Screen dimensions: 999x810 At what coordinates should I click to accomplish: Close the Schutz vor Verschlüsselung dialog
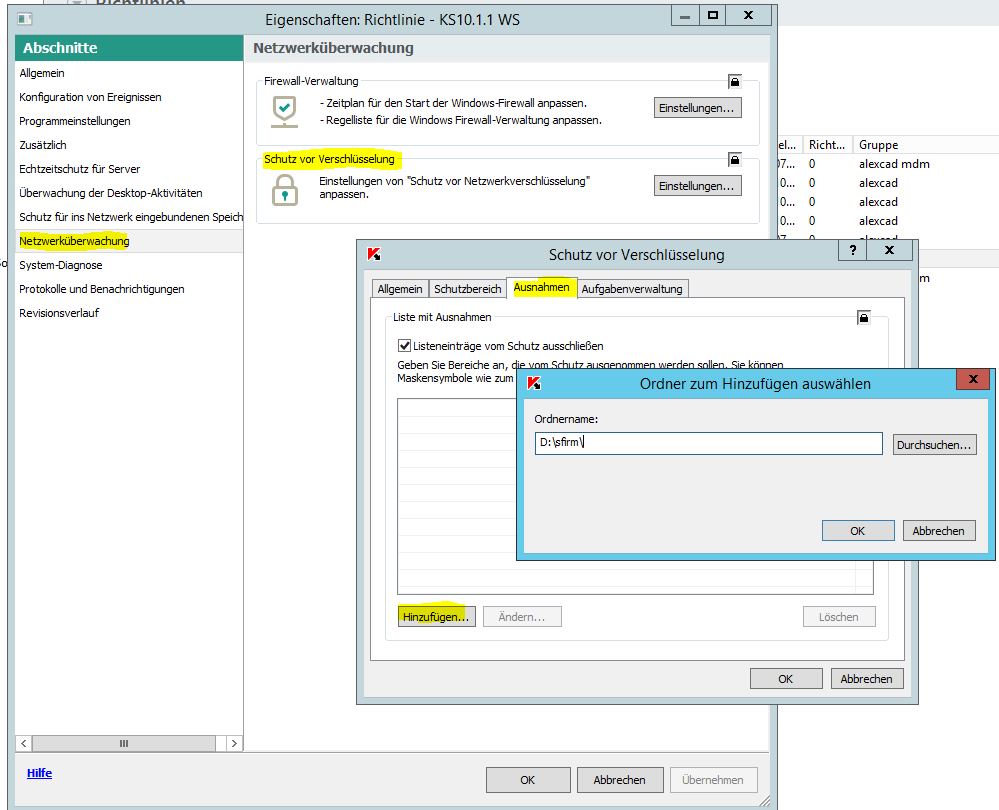point(889,250)
